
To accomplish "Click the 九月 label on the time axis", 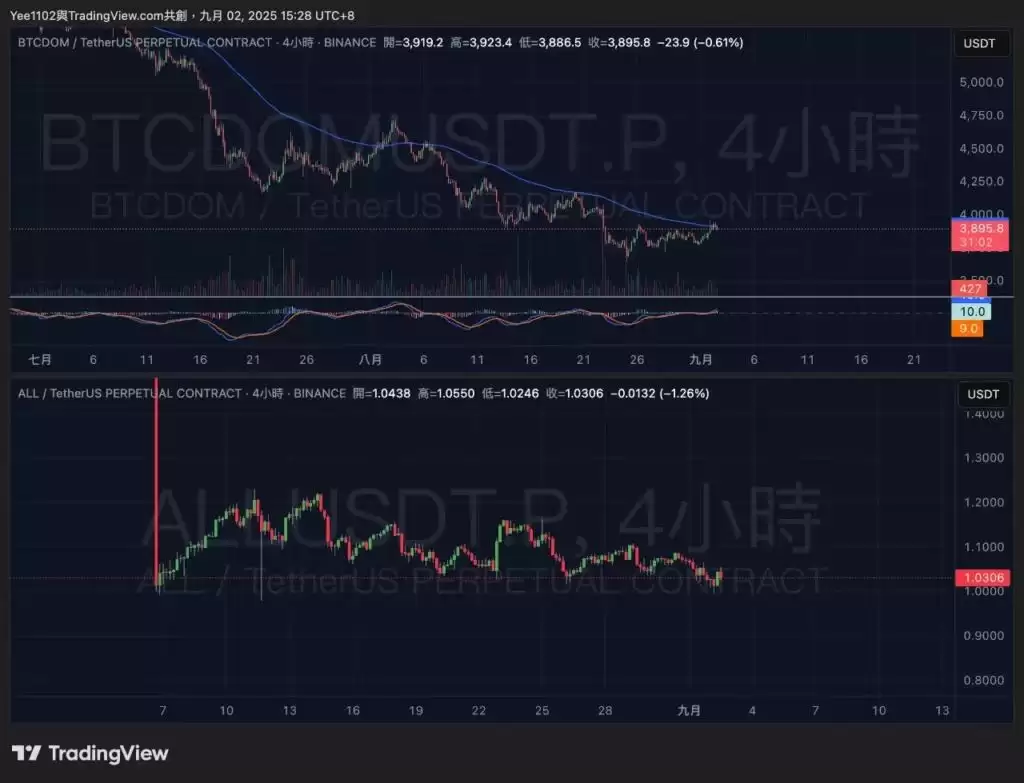I will click(x=701, y=359).
